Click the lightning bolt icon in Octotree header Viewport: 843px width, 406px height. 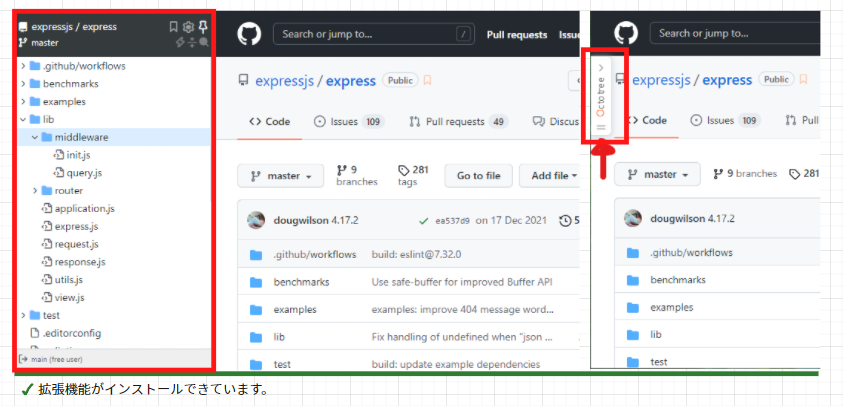pyautogui.click(x=181, y=42)
